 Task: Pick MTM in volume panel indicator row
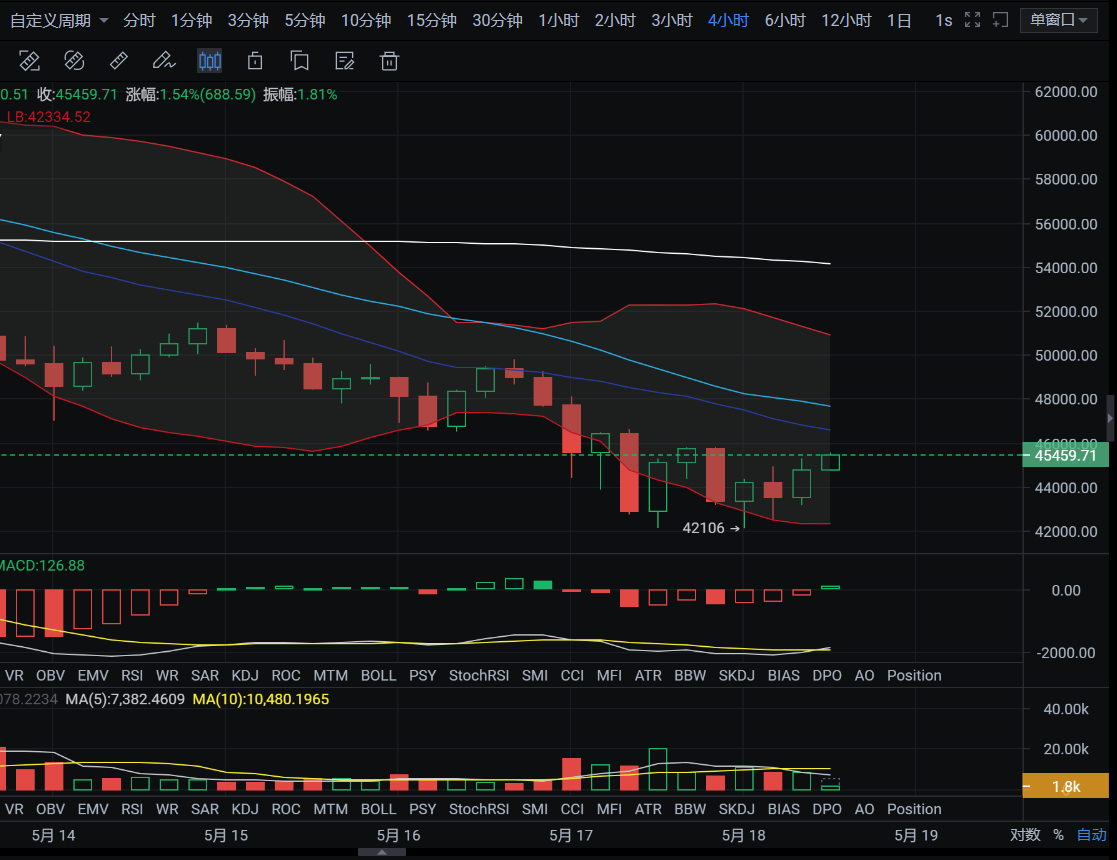click(x=331, y=809)
